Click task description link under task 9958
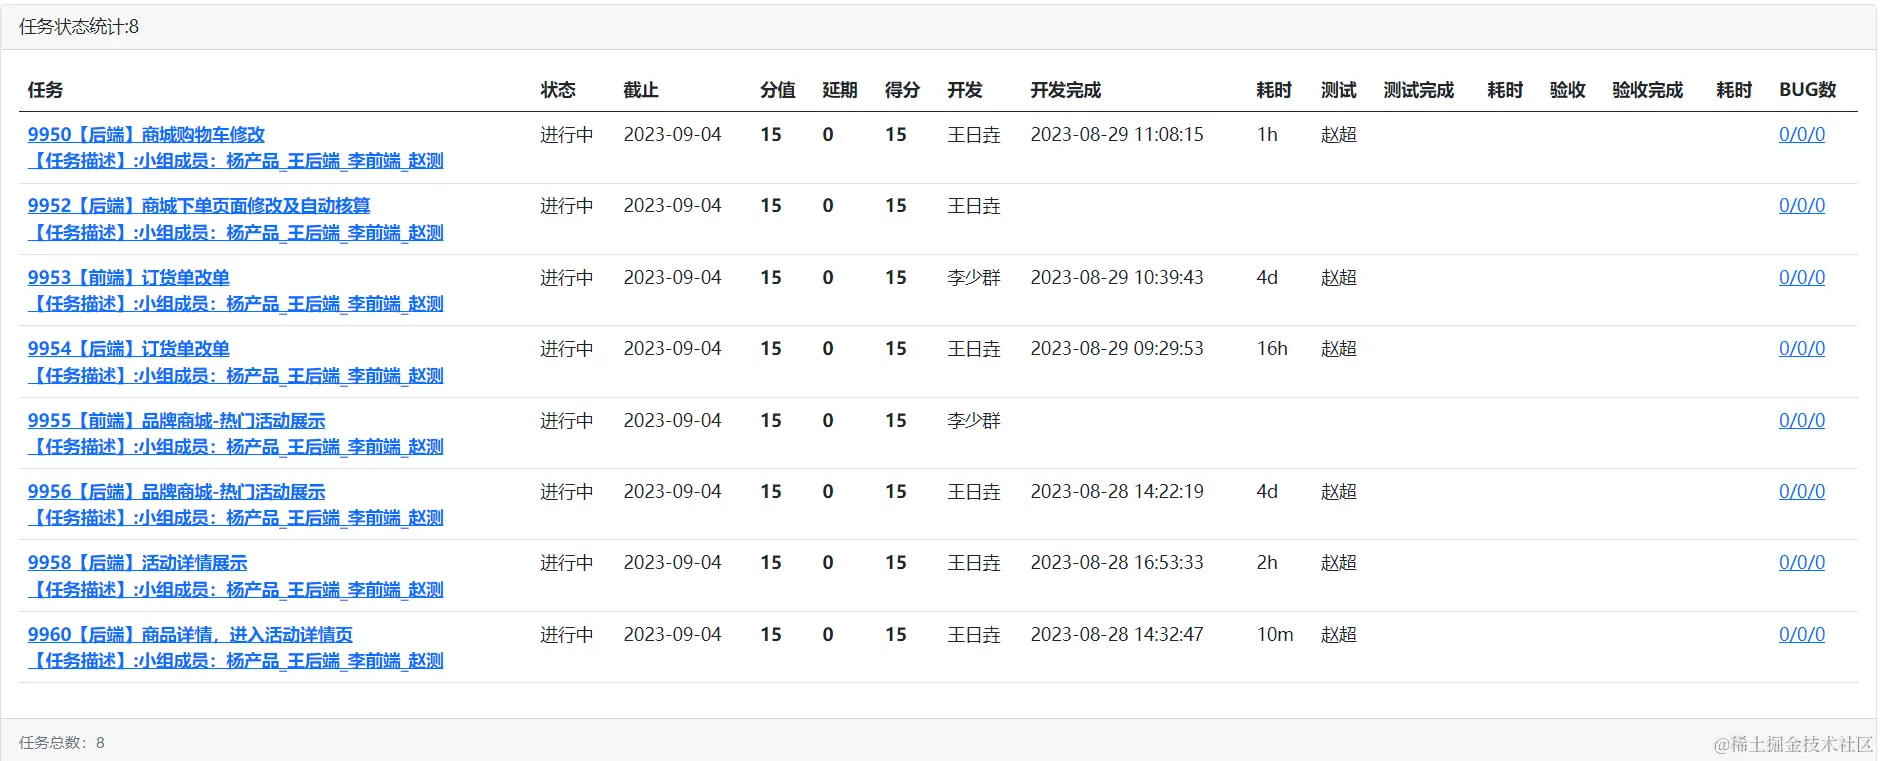The height and width of the screenshot is (761, 1880). 236,589
